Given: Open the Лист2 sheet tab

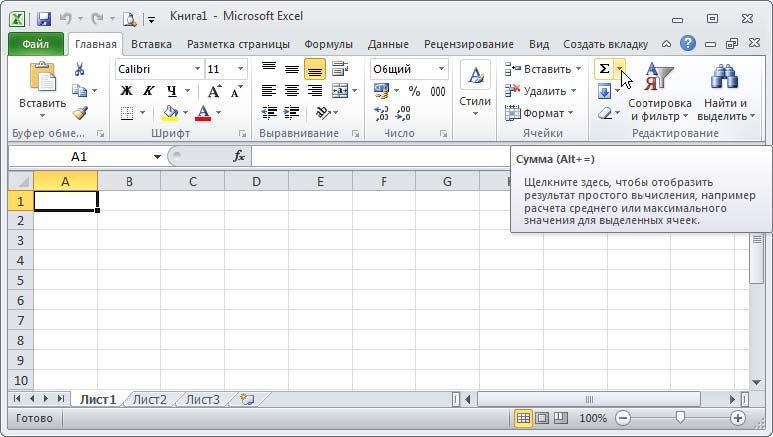Looking at the screenshot, I should coord(150,399).
